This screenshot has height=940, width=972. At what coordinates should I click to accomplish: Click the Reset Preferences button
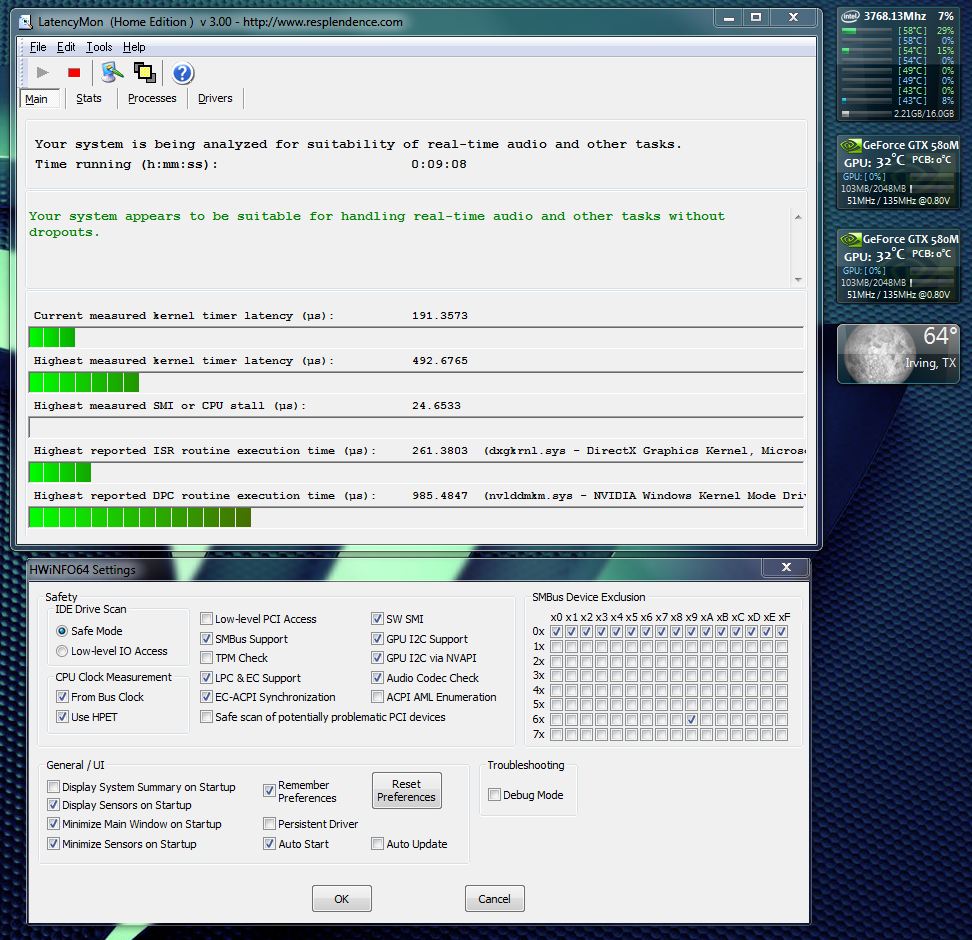point(407,791)
